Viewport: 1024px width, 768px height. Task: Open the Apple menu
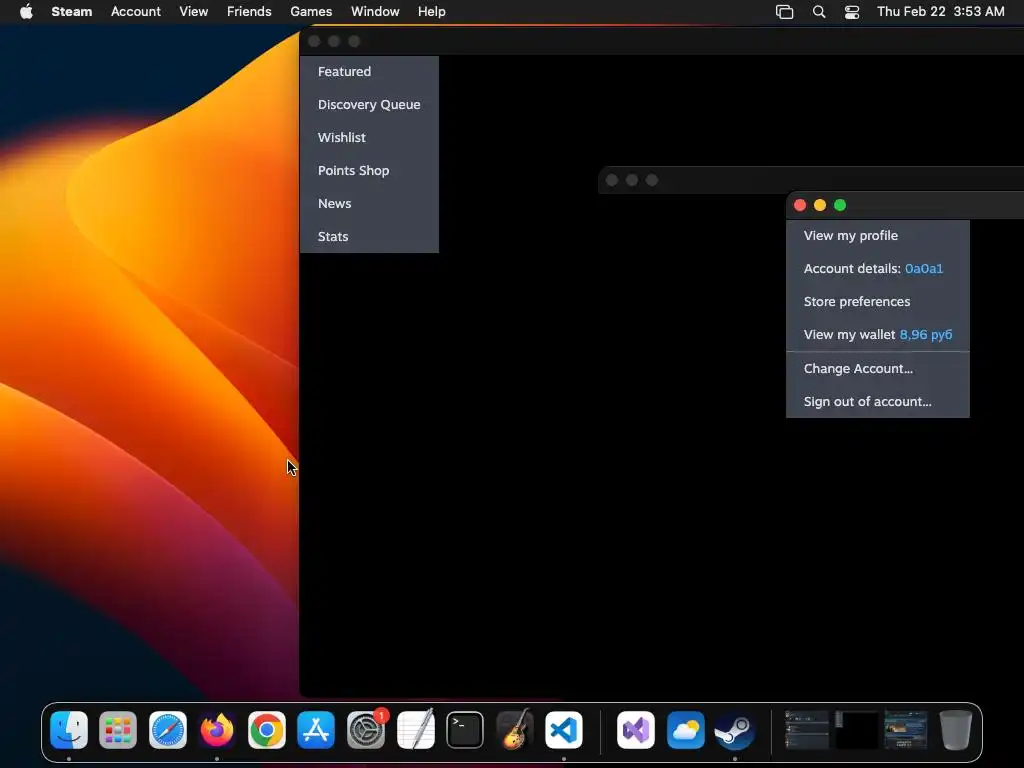coord(26,11)
